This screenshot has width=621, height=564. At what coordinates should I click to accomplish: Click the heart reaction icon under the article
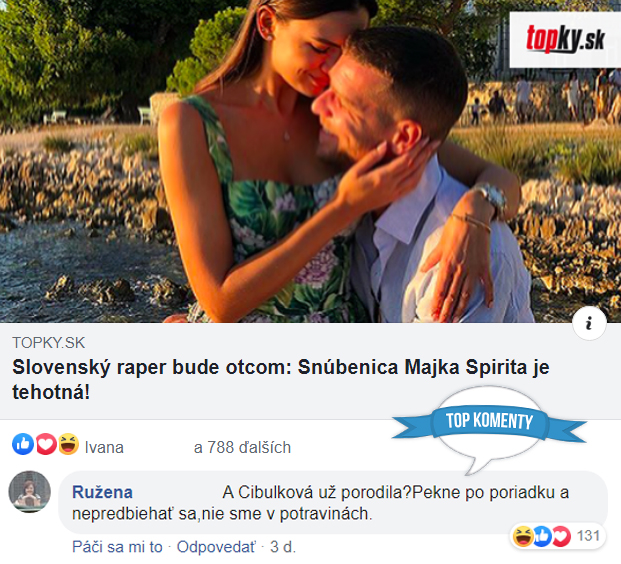click(46, 444)
